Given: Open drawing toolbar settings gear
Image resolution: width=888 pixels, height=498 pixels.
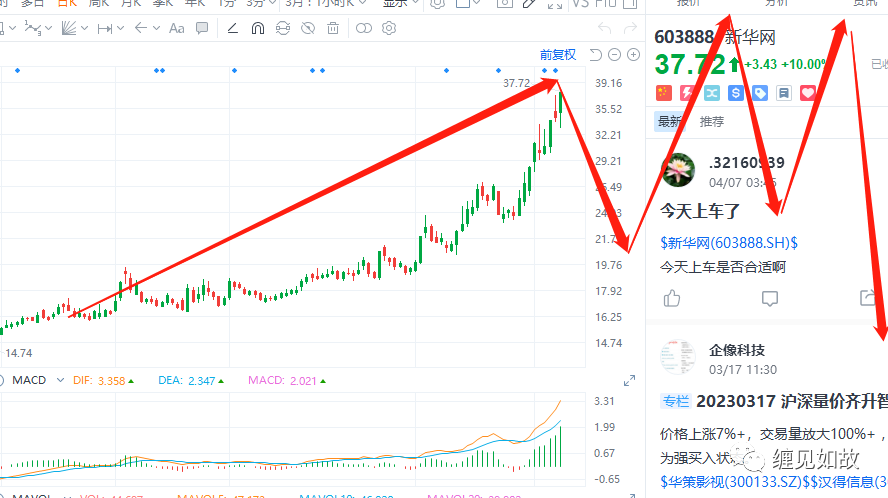Looking at the screenshot, I should [x=389, y=28].
